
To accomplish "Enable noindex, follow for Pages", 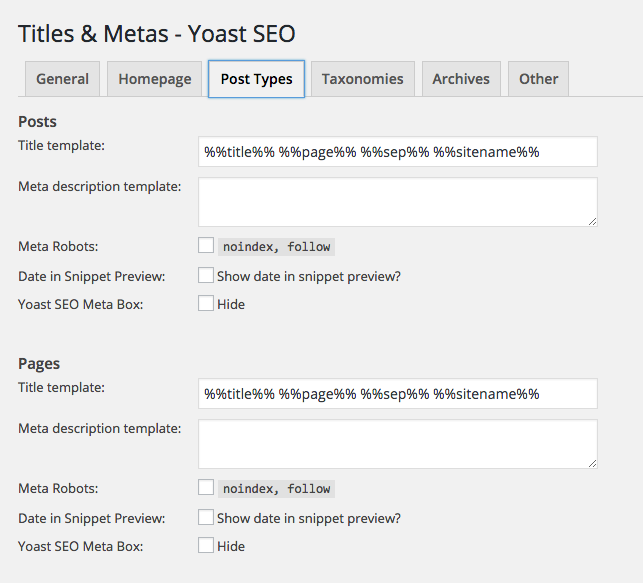I will point(206,487).
